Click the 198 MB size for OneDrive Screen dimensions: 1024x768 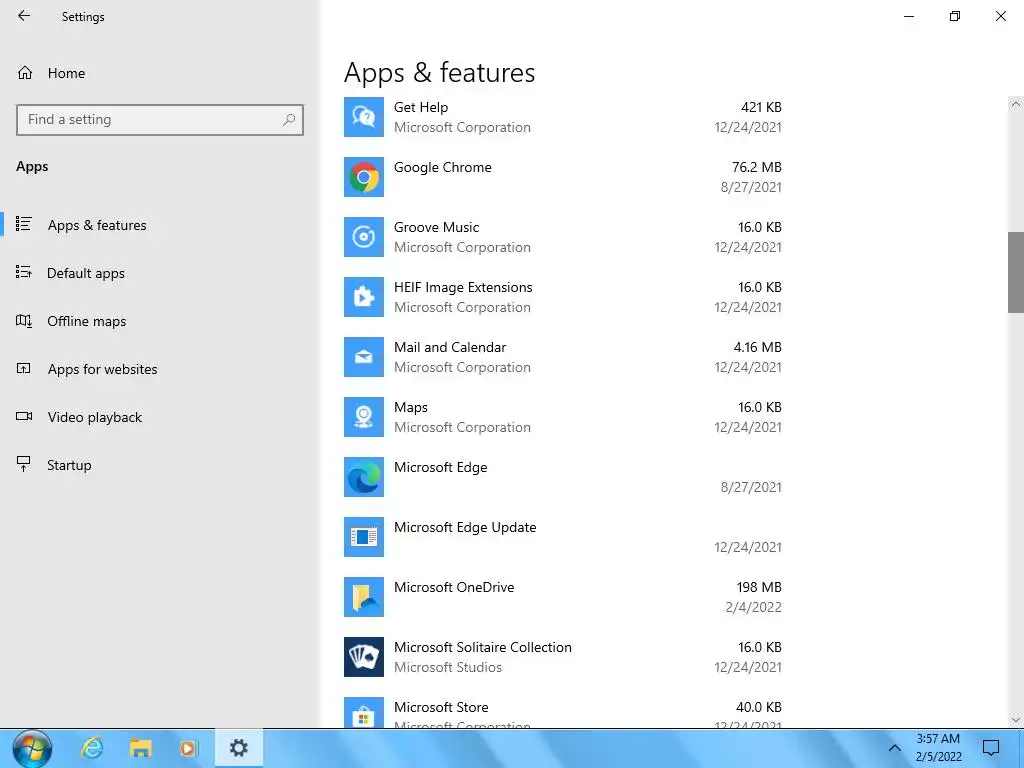[760, 587]
